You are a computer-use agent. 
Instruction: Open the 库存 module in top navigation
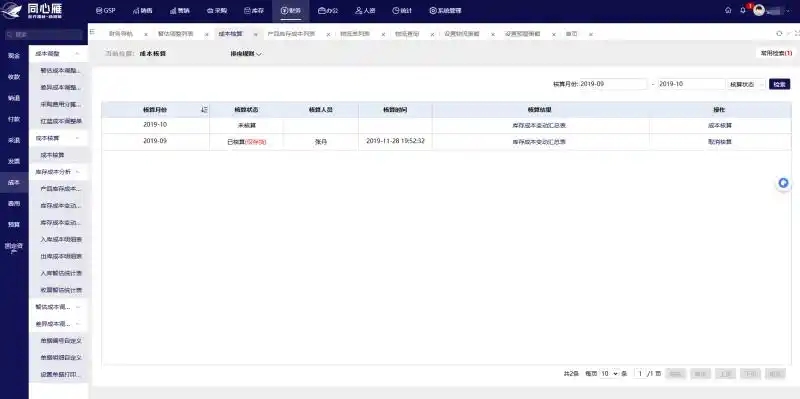(x=254, y=11)
